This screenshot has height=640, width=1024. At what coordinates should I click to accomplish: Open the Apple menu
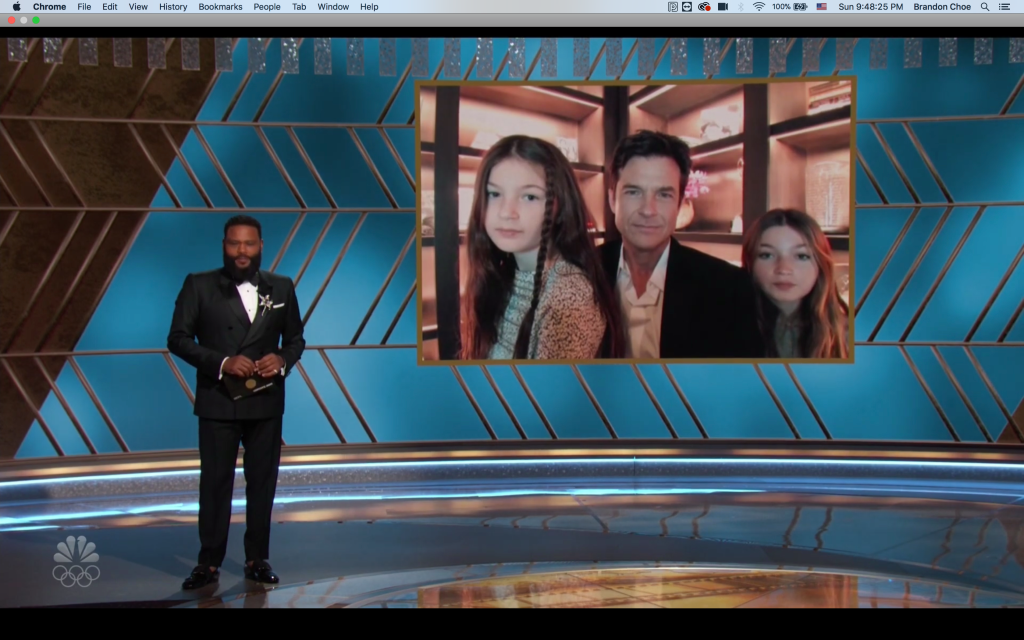tap(16, 7)
